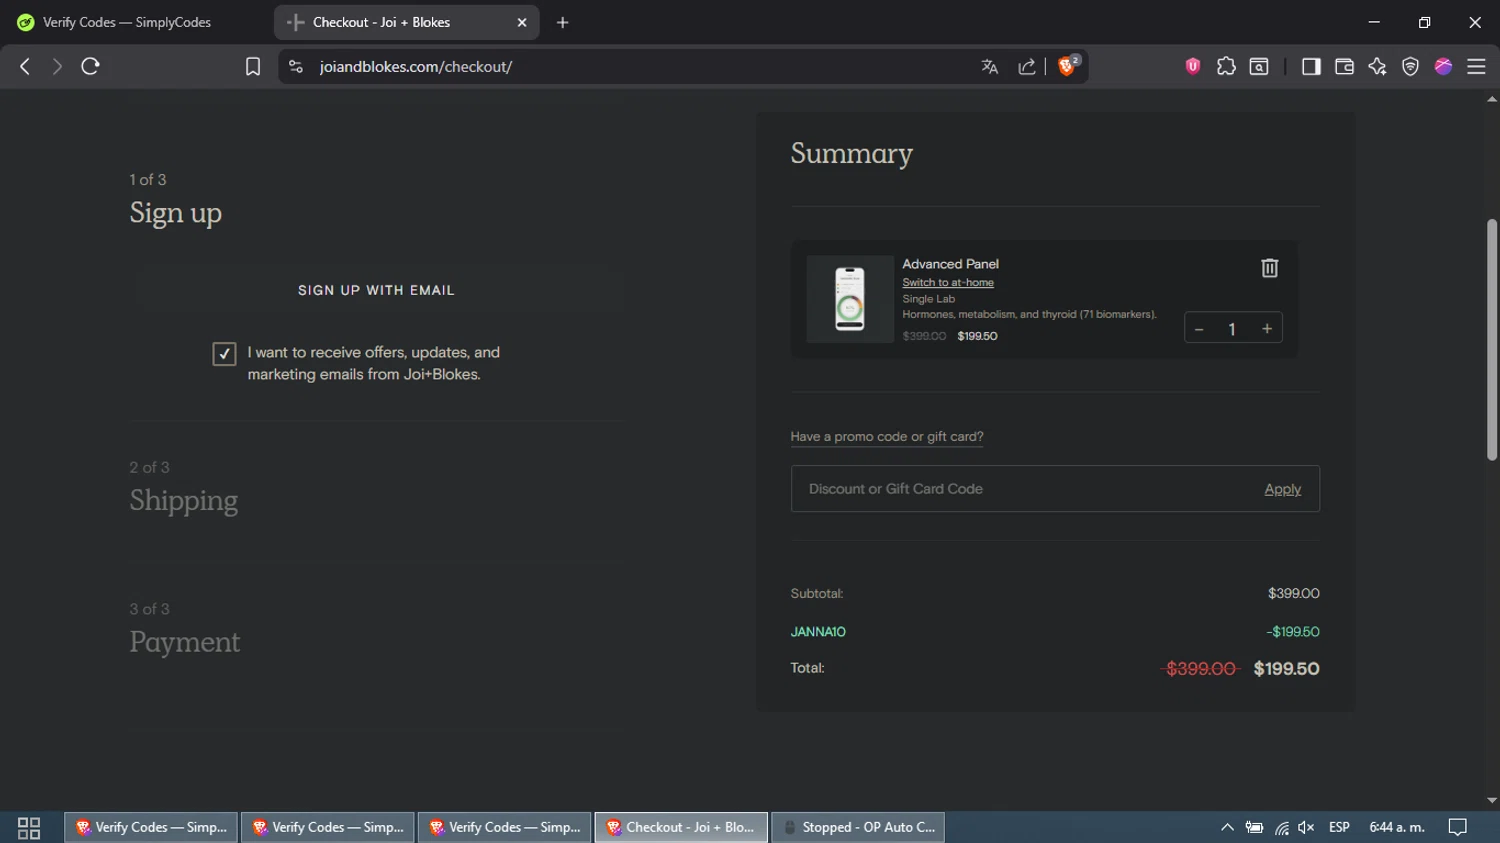This screenshot has height=843, width=1500.
Task: Delete Advanced Panel with trash icon
Action: click(x=1269, y=268)
